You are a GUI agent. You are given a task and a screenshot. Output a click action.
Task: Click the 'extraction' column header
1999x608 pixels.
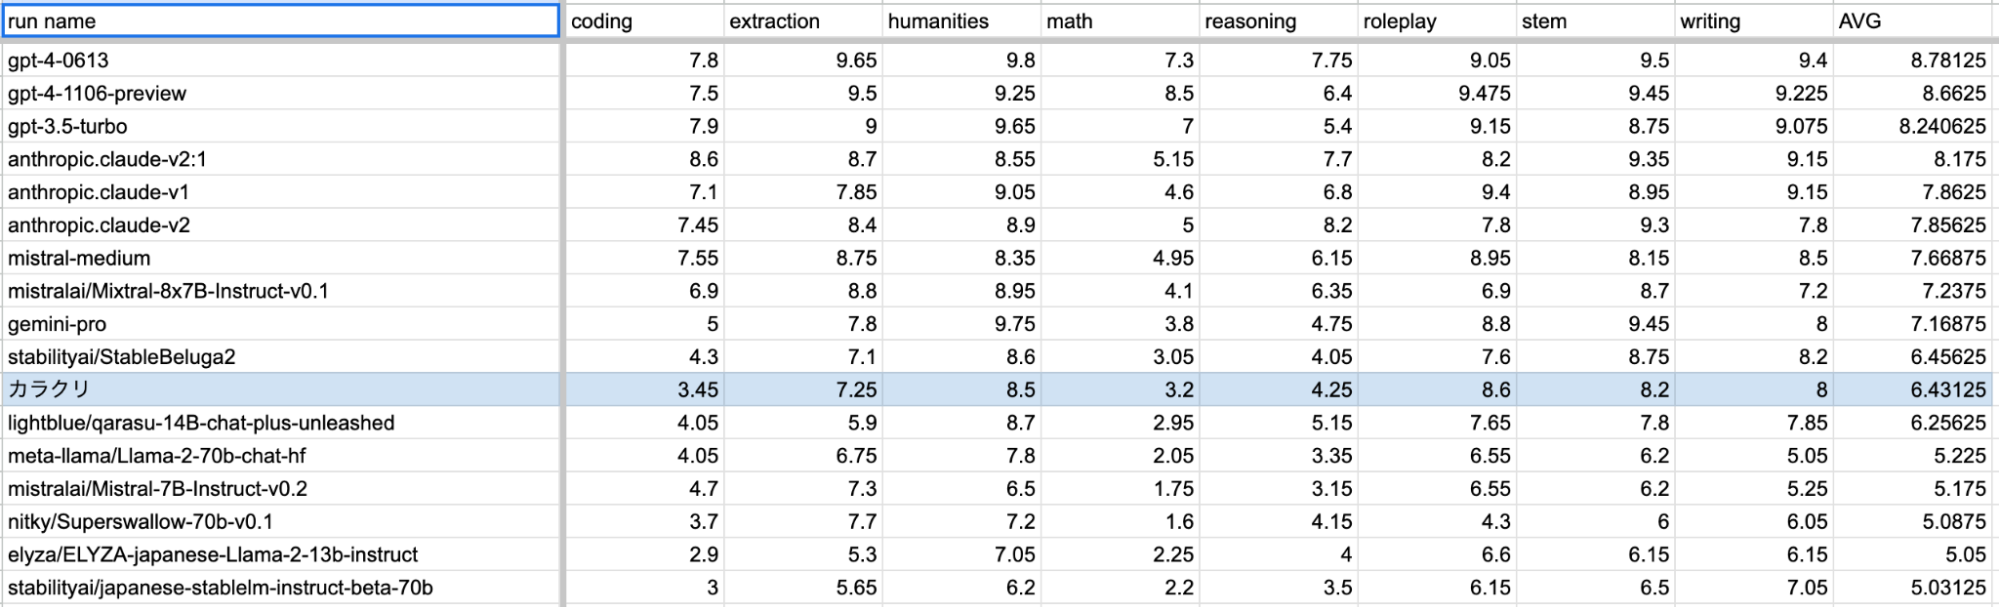point(802,21)
